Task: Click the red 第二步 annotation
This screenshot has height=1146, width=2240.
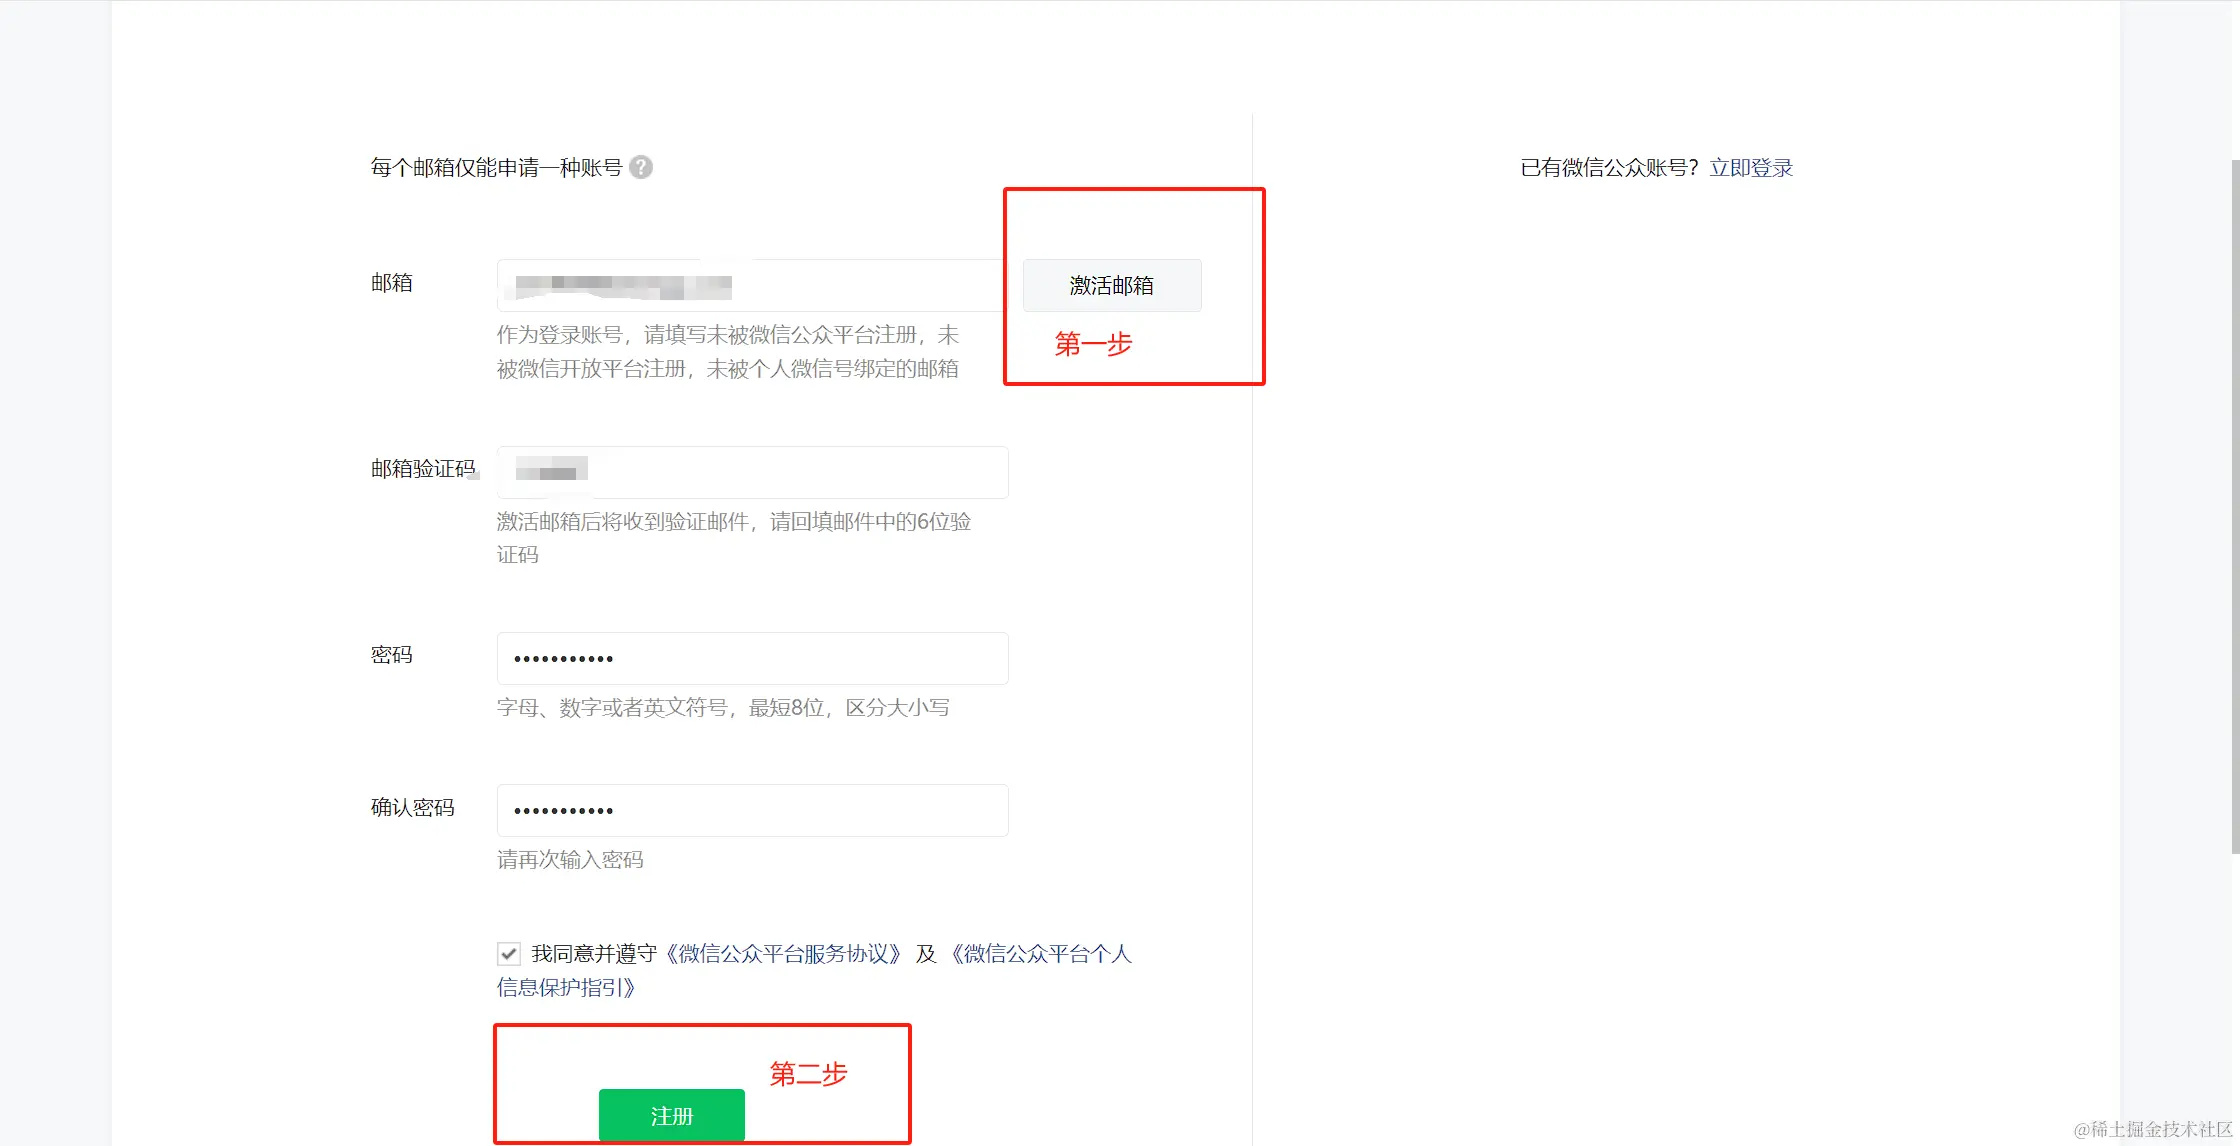Action: [808, 1074]
